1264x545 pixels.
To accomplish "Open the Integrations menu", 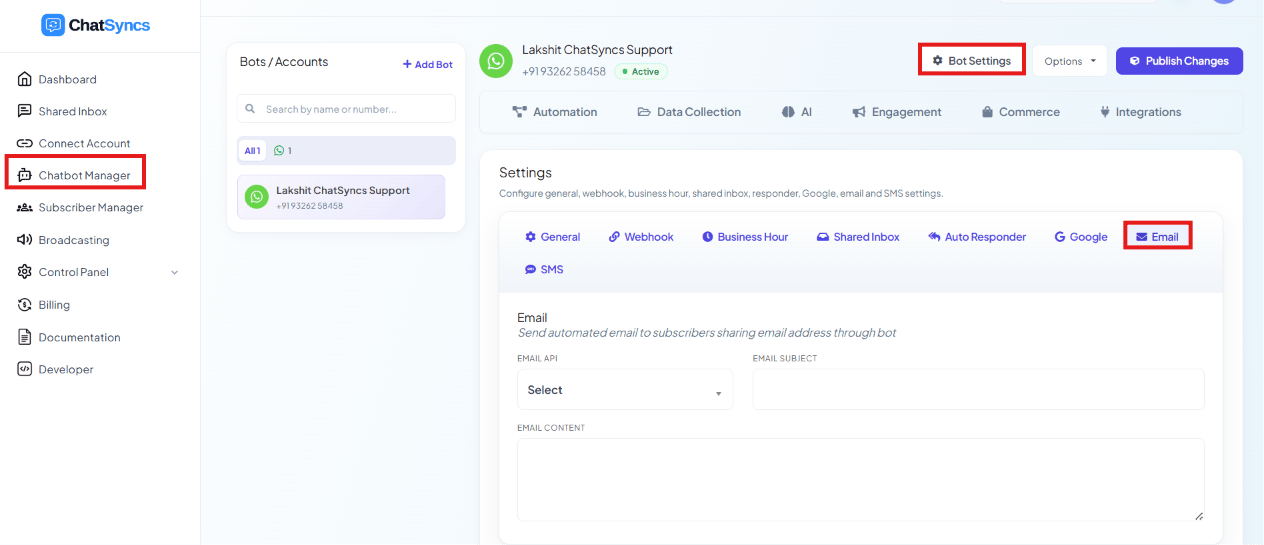I will pyautogui.click(x=1141, y=112).
